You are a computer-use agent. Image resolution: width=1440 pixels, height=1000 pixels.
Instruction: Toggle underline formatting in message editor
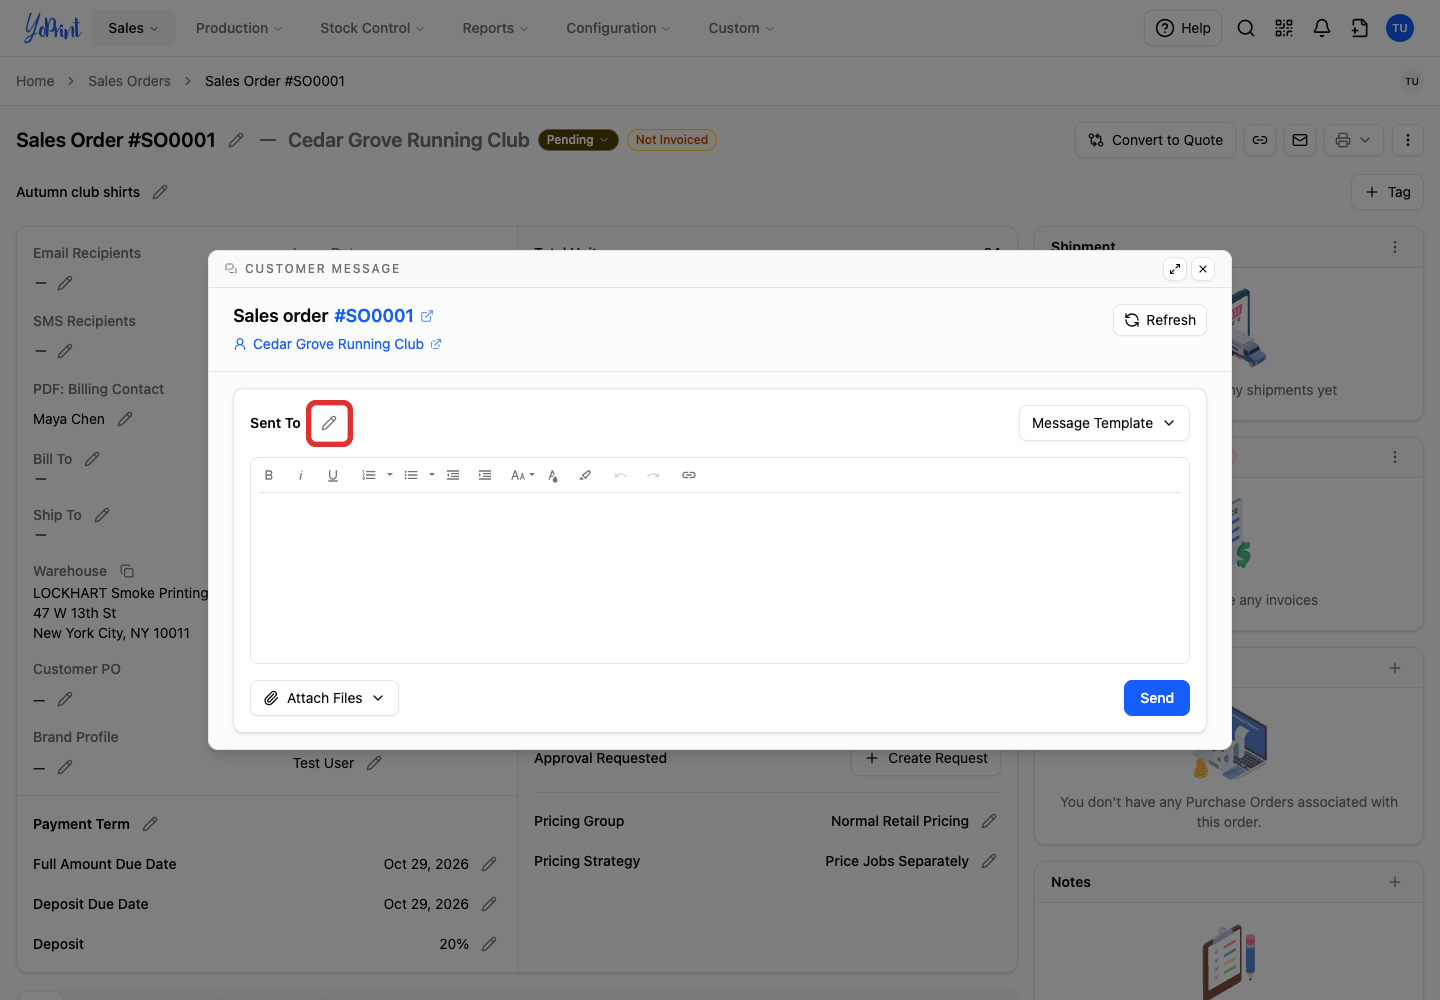point(333,475)
